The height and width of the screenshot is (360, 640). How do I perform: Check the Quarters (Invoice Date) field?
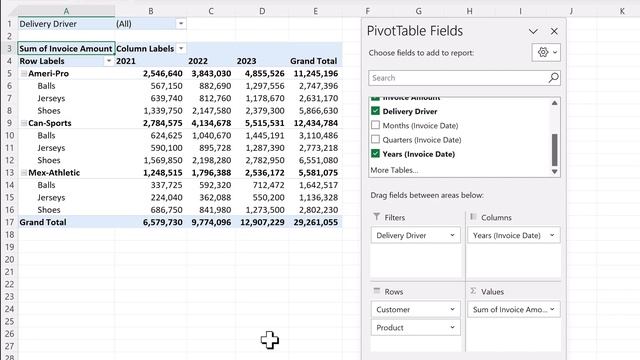(376, 140)
